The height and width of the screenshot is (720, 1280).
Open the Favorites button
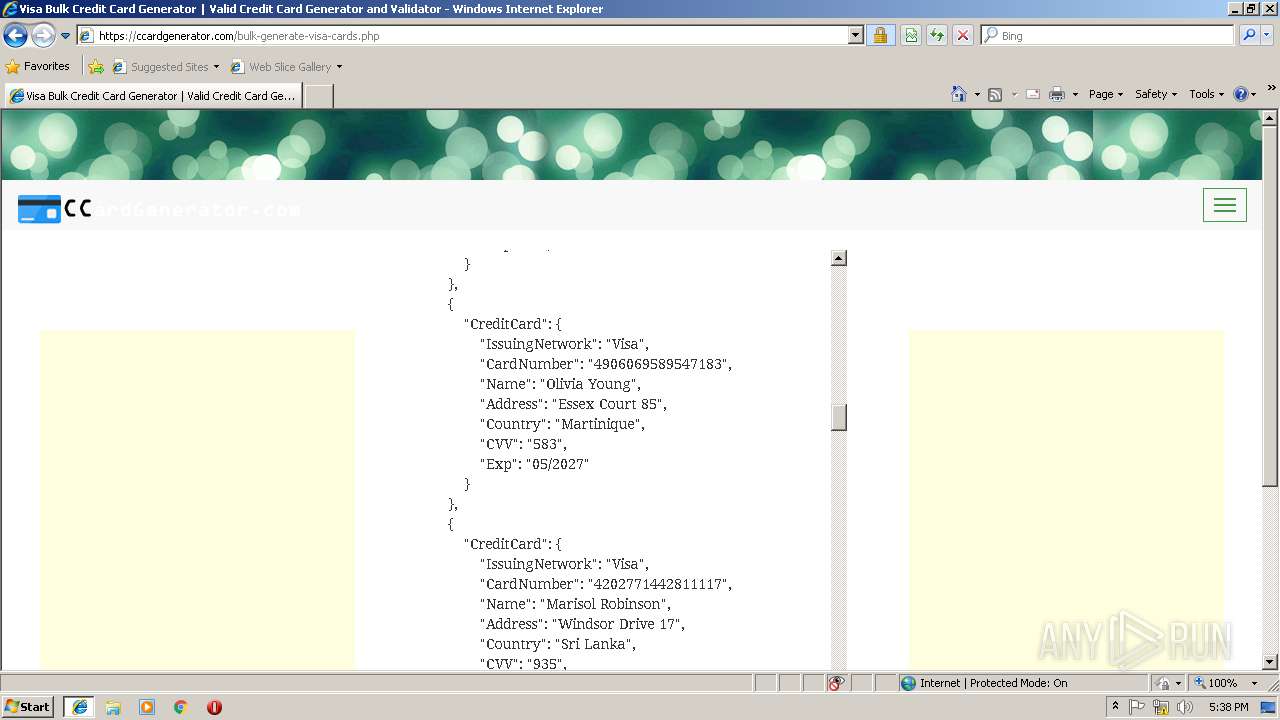tap(38, 67)
